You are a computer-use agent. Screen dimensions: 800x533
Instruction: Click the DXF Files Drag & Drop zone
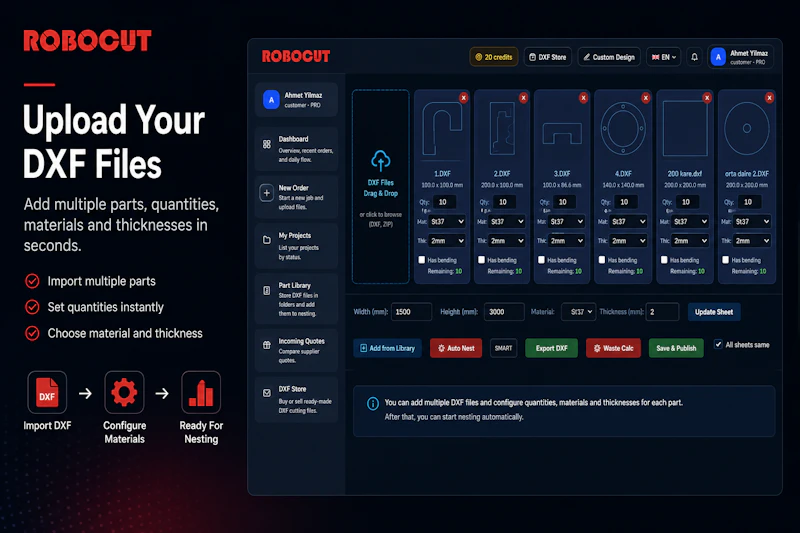pos(381,186)
